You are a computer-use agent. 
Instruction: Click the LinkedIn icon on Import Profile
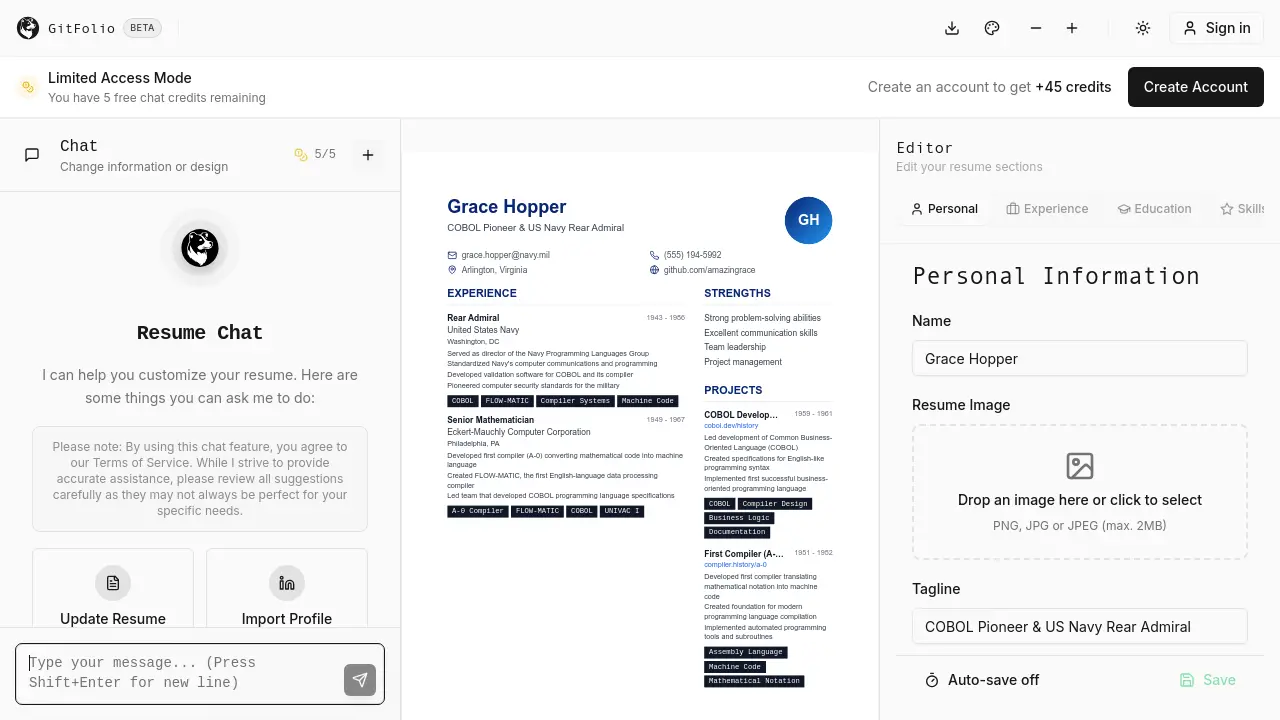(x=287, y=583)
